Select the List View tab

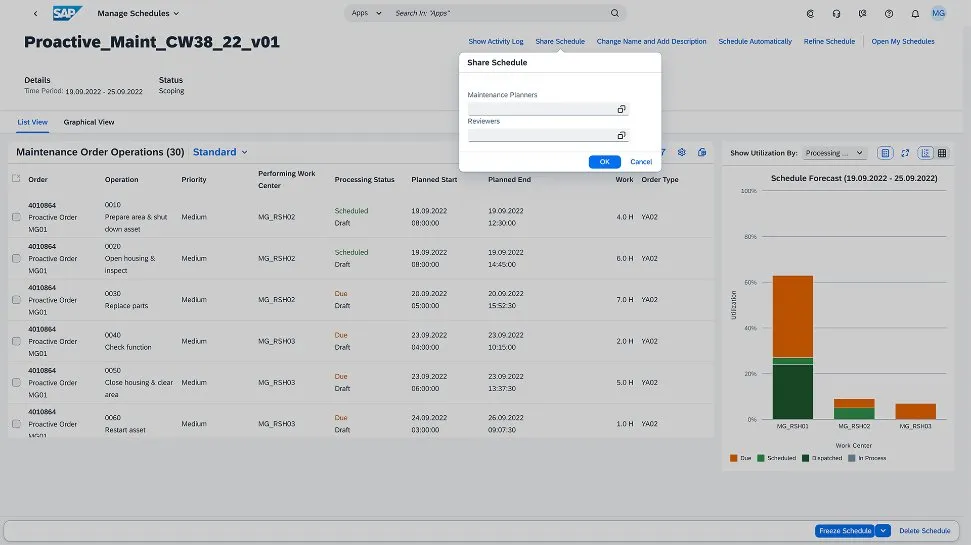pyautogui.click(x=33, y=122)
